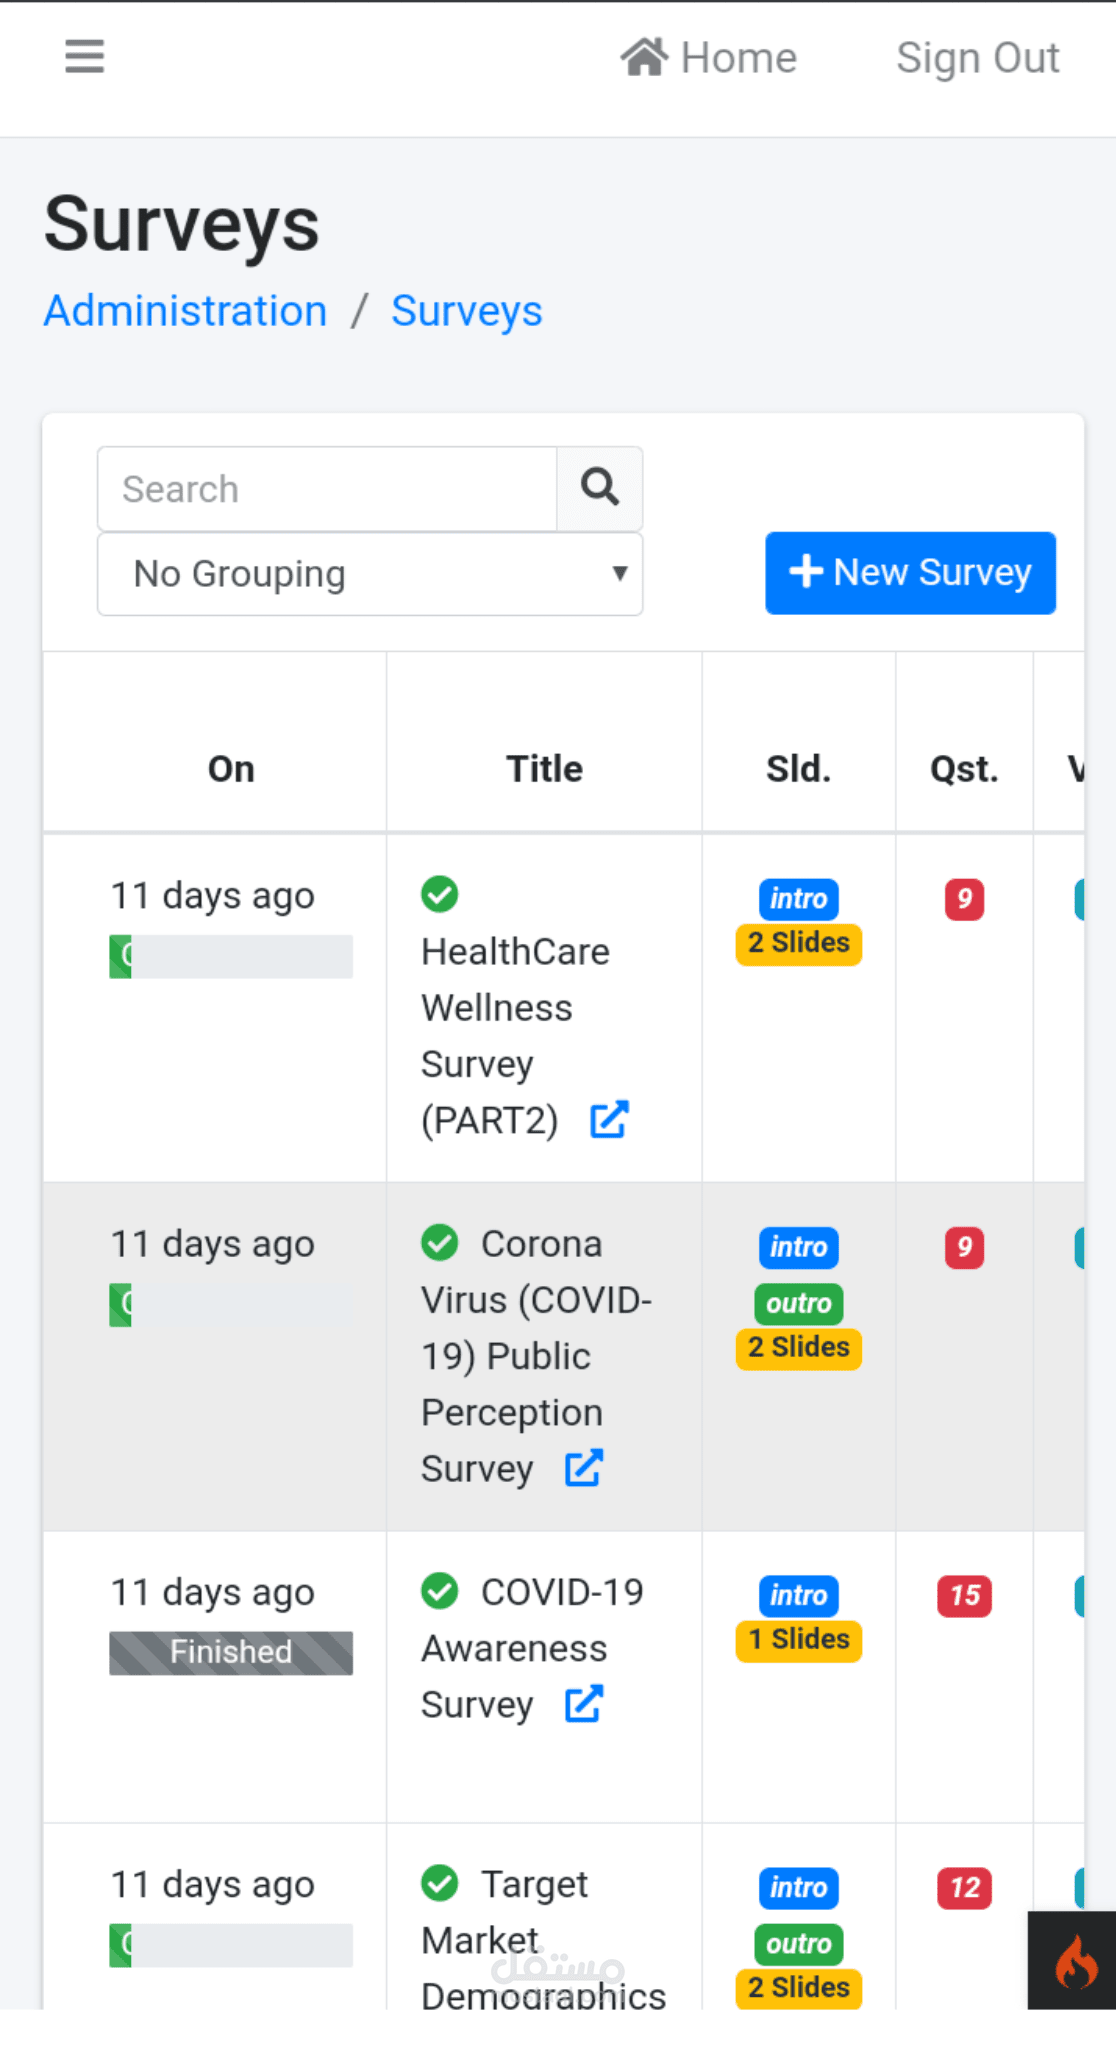Create a survey with New Survey button
The height and width of the screenshot is (2048, 1116).
tap(910, 573)
